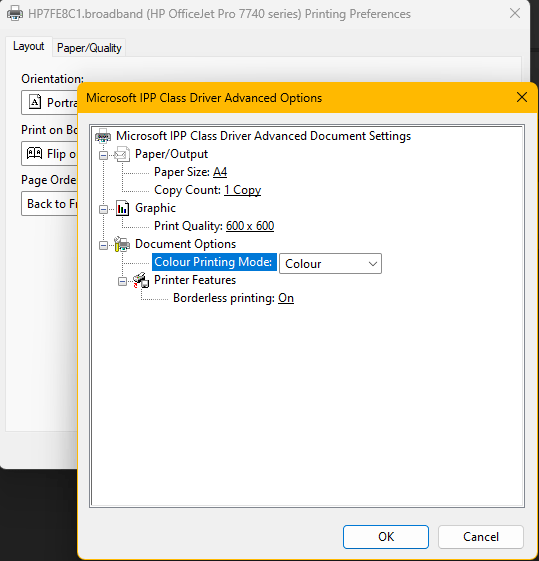Click the printer icon in Printing Preferences title bar
Image resolution: width=539 pixels, height=561 pixels.
point(15,14)
